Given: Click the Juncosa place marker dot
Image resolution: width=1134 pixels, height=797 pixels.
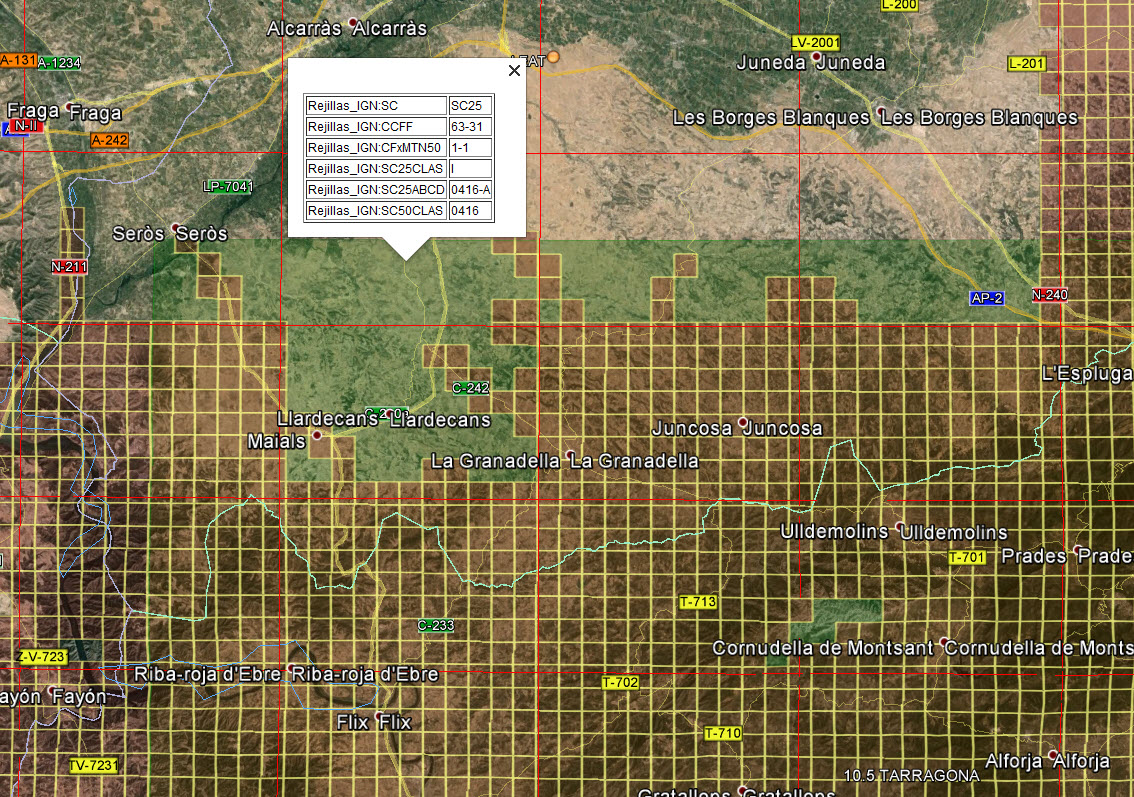Looking at the screenshot, I should [x=743, y=421].
